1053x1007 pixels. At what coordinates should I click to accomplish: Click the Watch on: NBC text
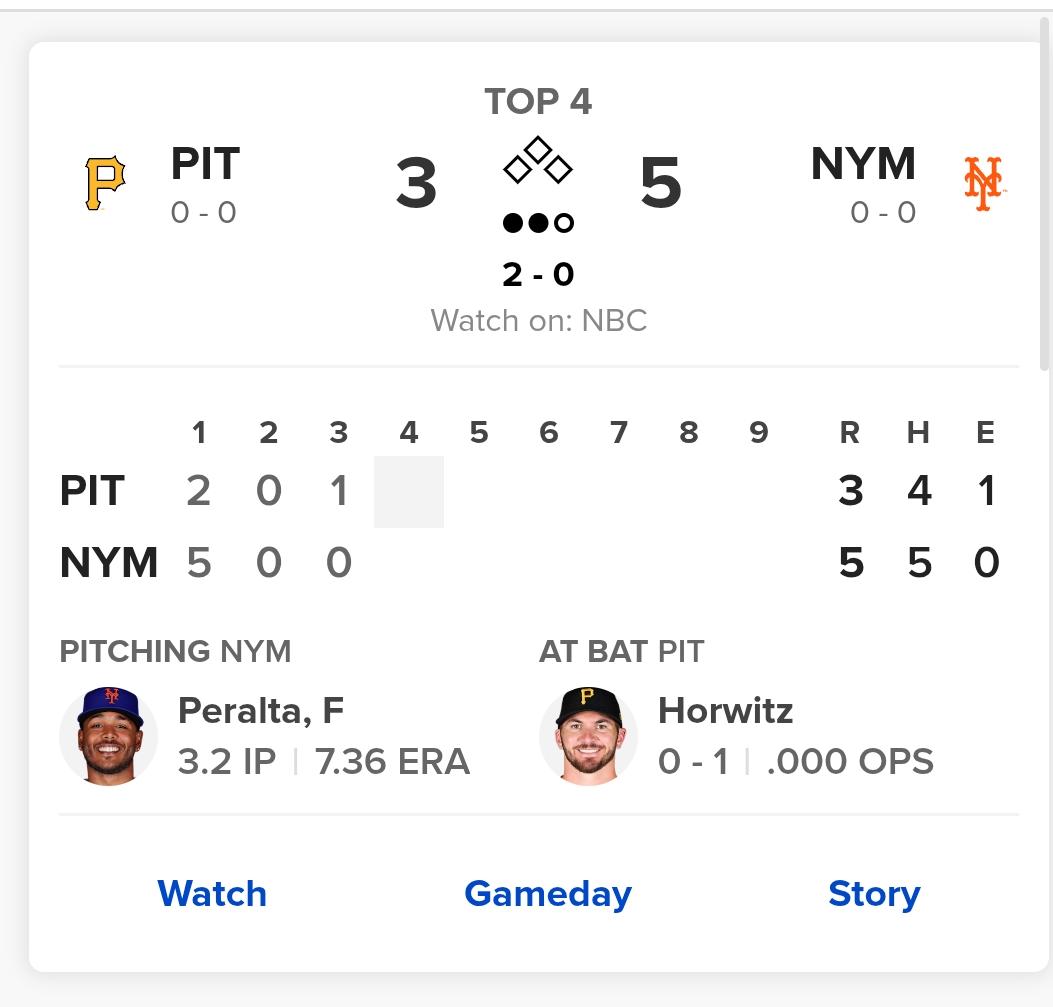(538, 321)
